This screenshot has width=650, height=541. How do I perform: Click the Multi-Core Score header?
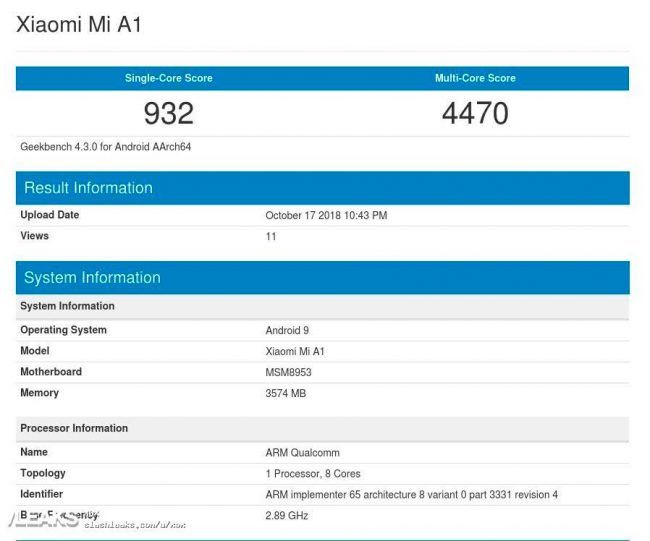(475, 78)
